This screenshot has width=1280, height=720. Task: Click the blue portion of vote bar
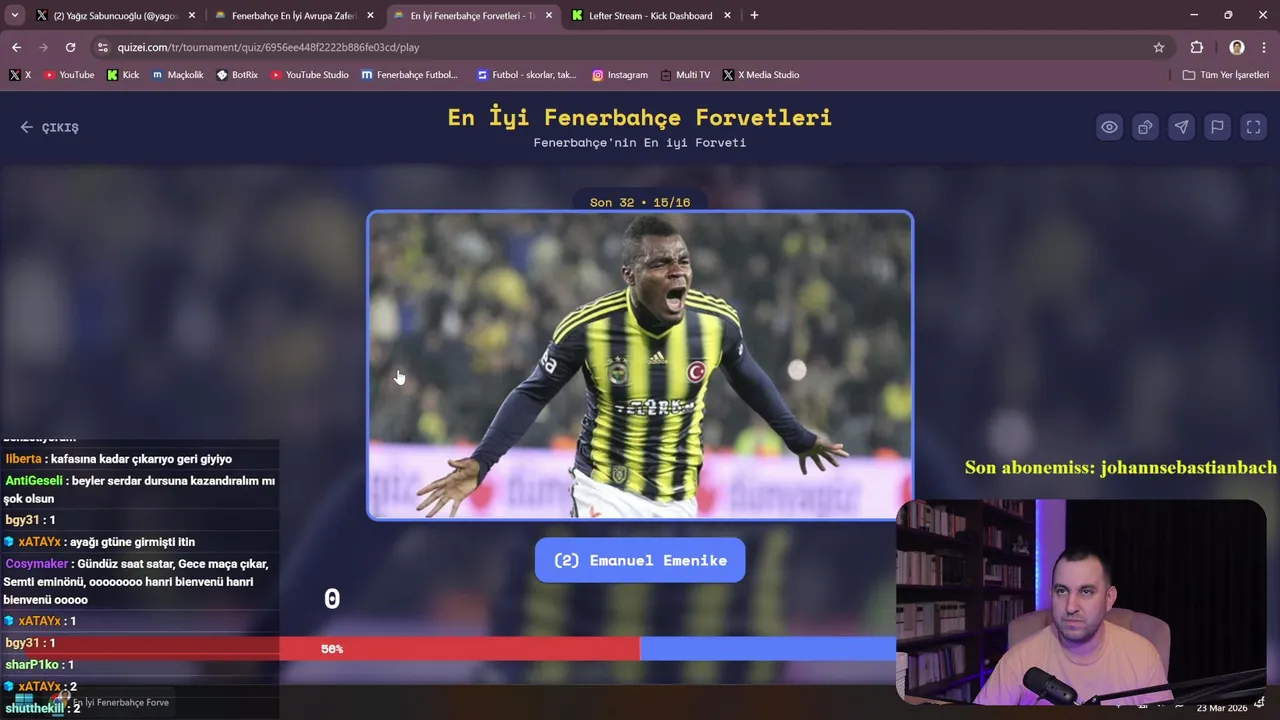click(767, 649)
